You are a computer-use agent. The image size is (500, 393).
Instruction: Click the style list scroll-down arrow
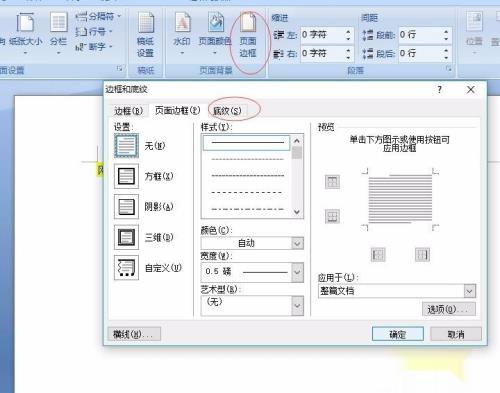(297, 212)
